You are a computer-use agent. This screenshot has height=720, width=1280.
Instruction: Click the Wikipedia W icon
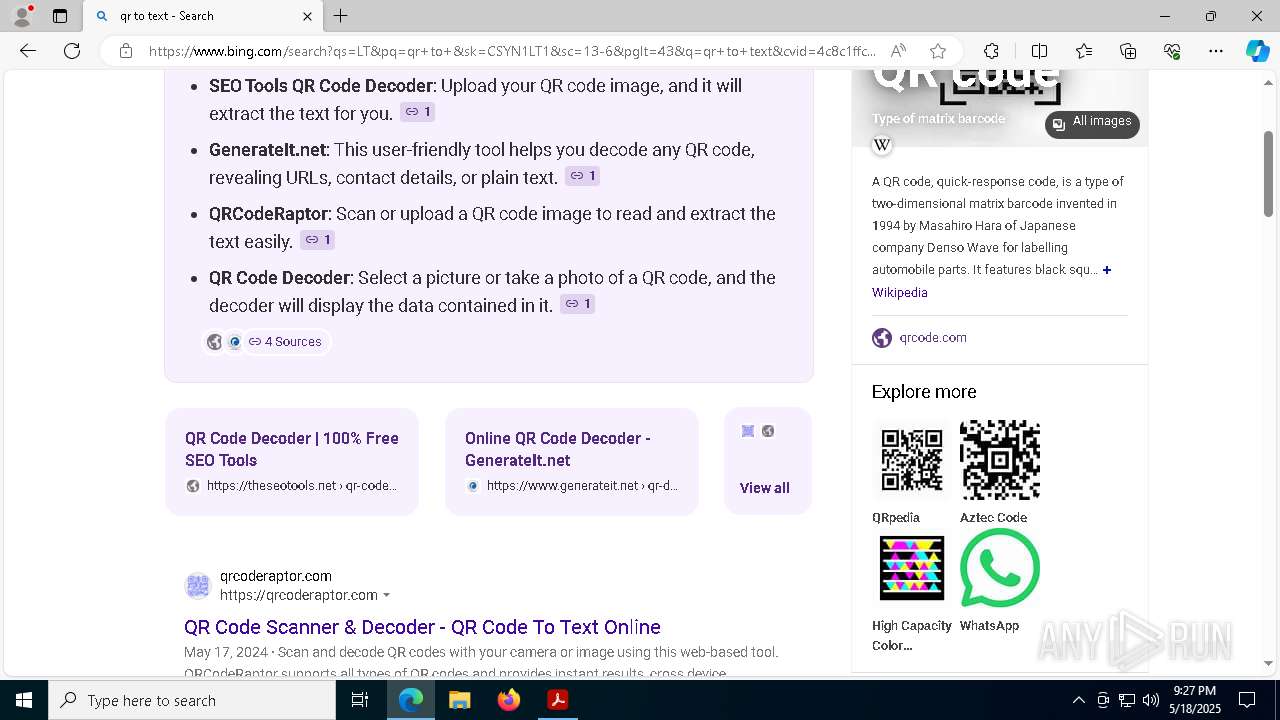coord(882,145)
